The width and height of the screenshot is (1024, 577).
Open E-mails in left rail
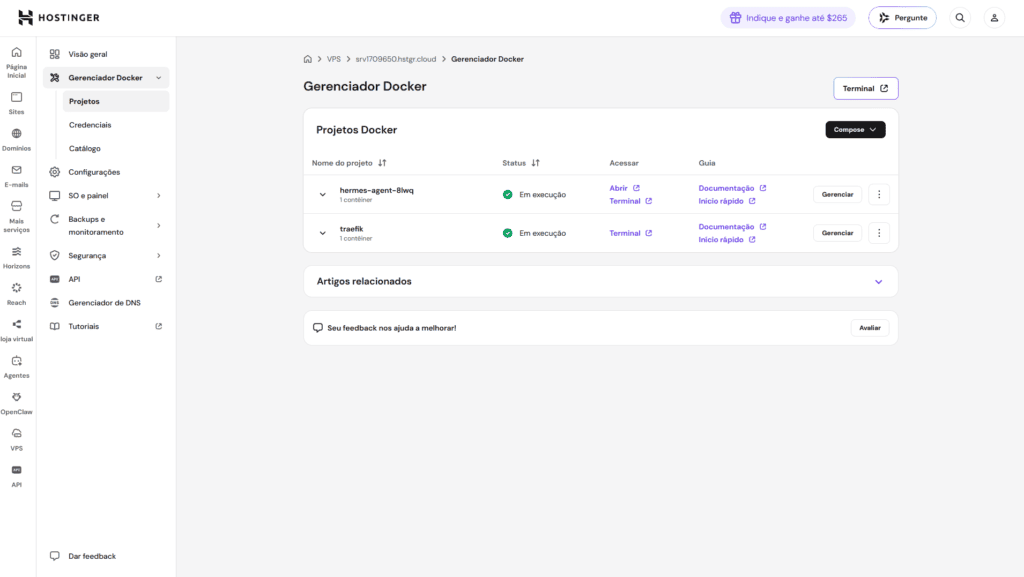pyautogui.click(x=16, y=176)
